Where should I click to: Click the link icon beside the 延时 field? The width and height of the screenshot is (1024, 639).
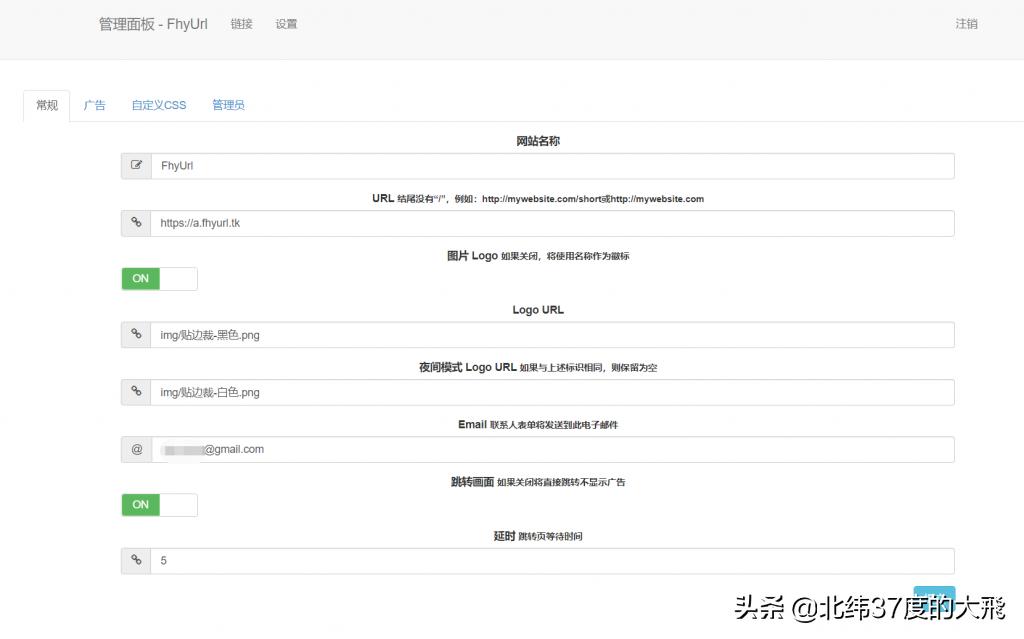tap(136, 560)
